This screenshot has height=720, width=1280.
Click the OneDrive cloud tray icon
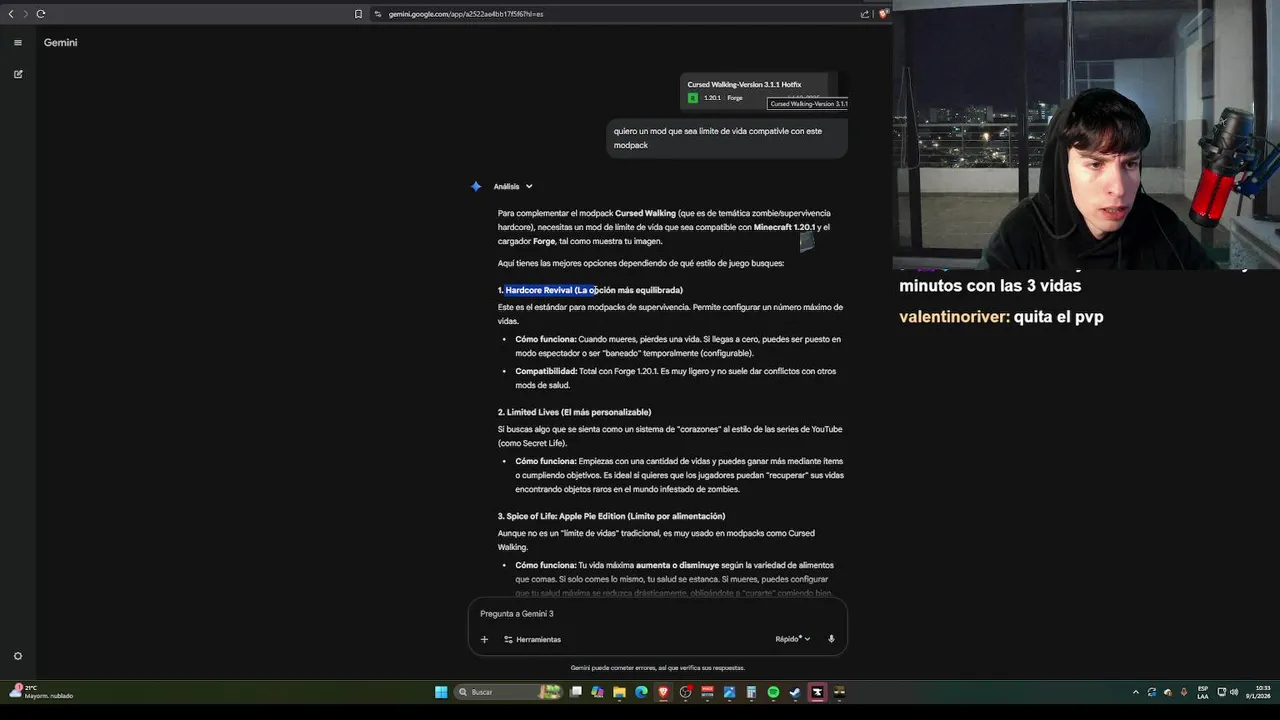tap(1168, 692)
